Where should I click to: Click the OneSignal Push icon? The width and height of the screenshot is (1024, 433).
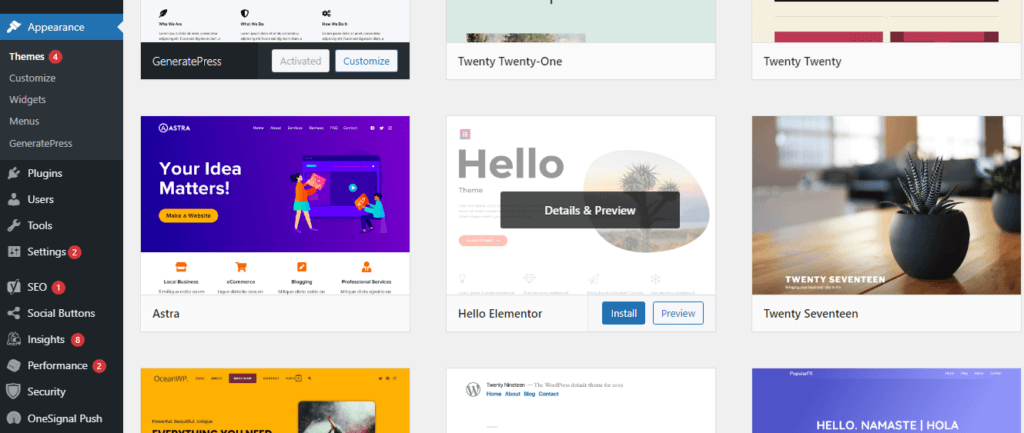click(x=14, y=418)
